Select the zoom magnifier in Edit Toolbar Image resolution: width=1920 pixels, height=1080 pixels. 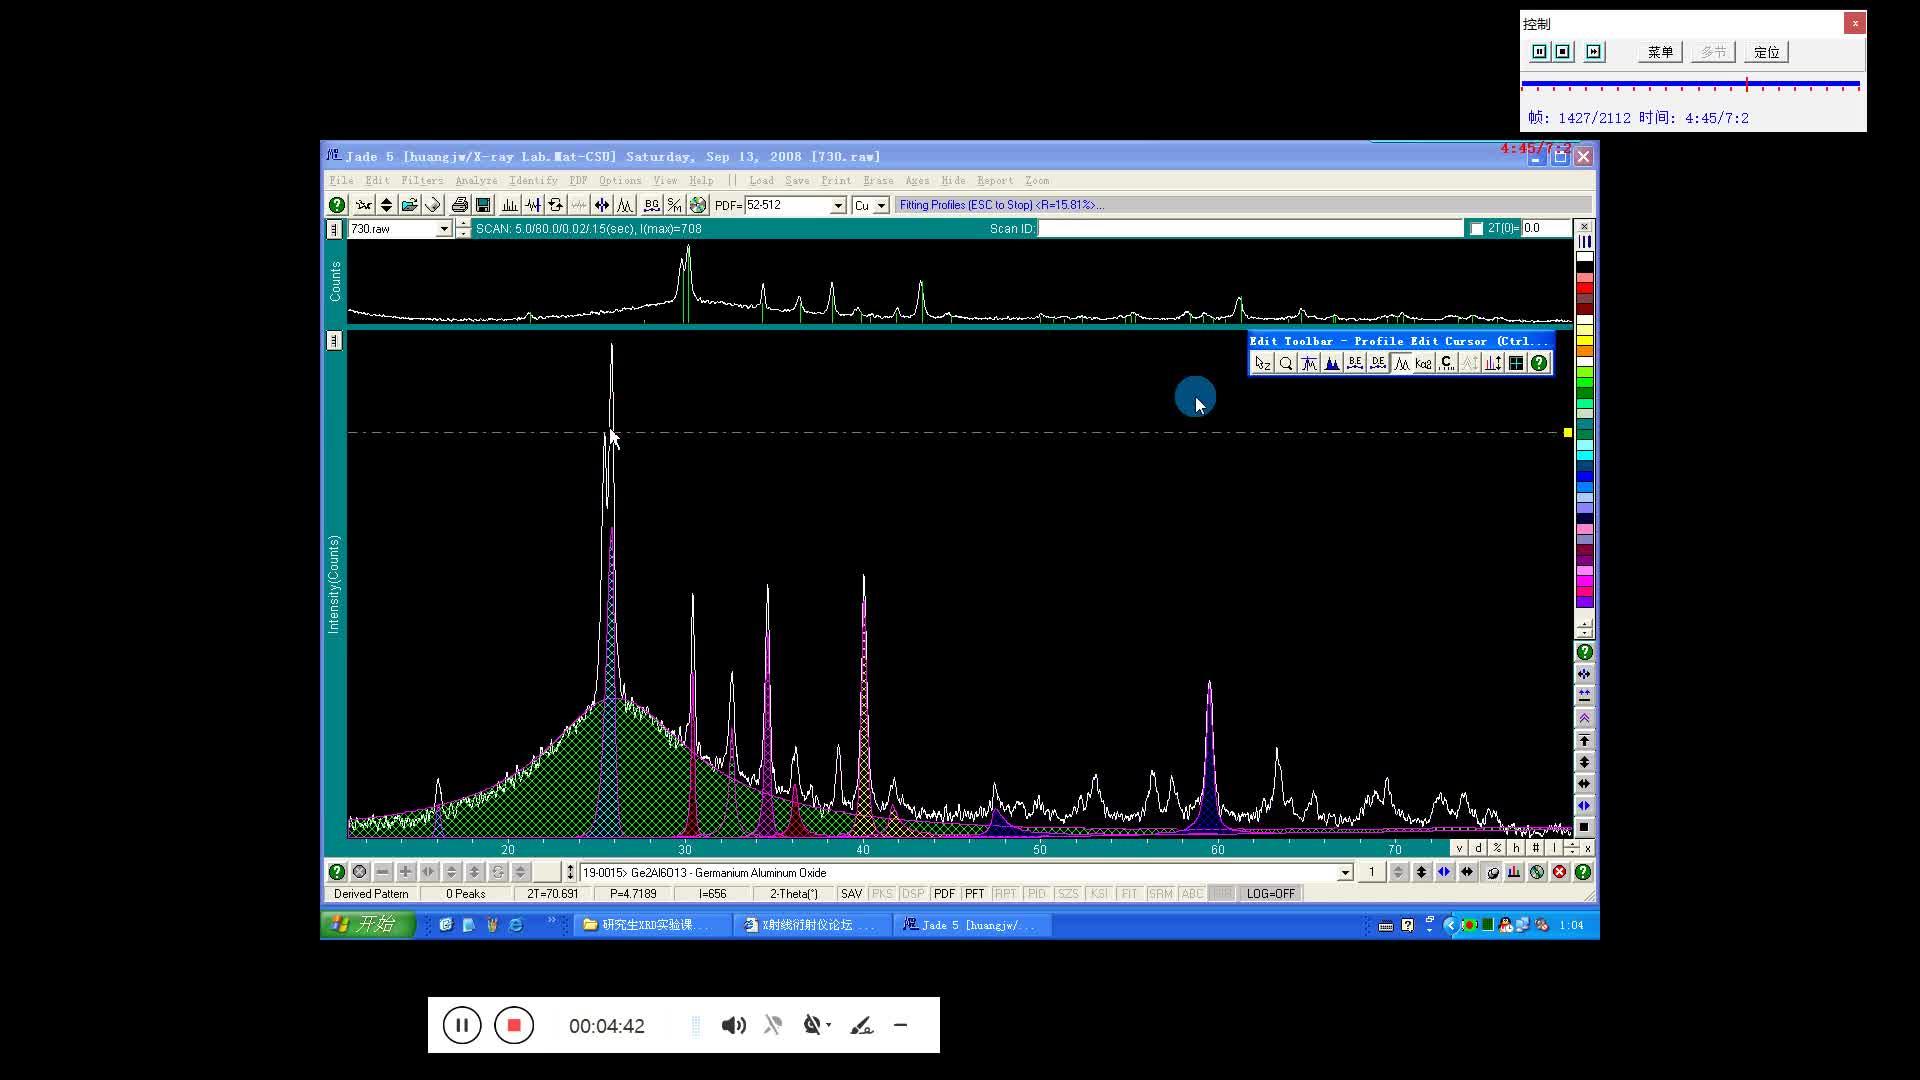point(1286,364)
